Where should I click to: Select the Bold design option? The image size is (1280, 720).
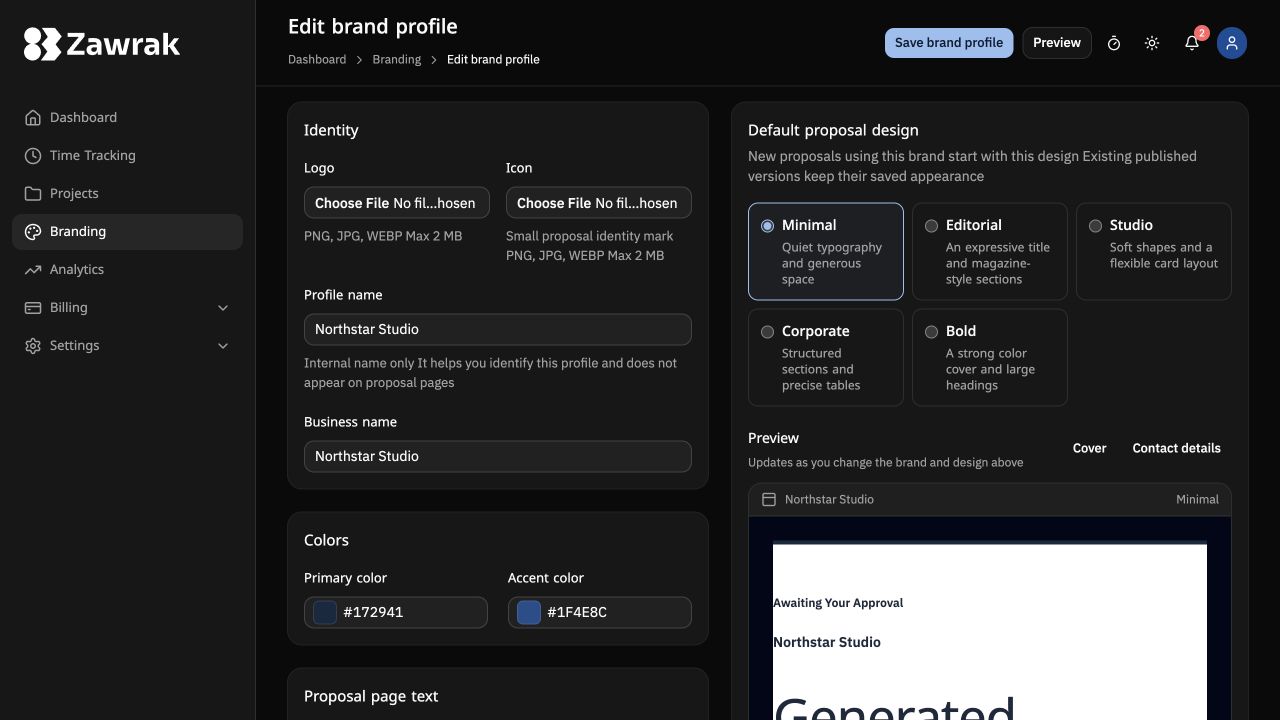pos(990,357)
